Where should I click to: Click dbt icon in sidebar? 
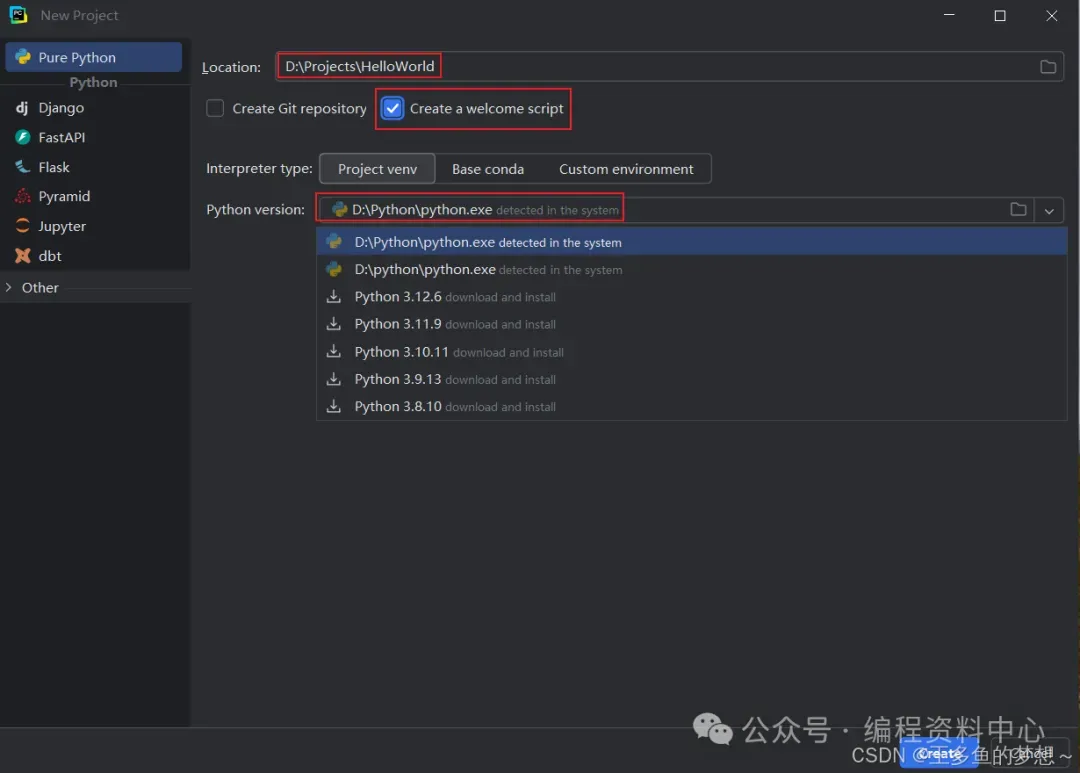[23, 256]
